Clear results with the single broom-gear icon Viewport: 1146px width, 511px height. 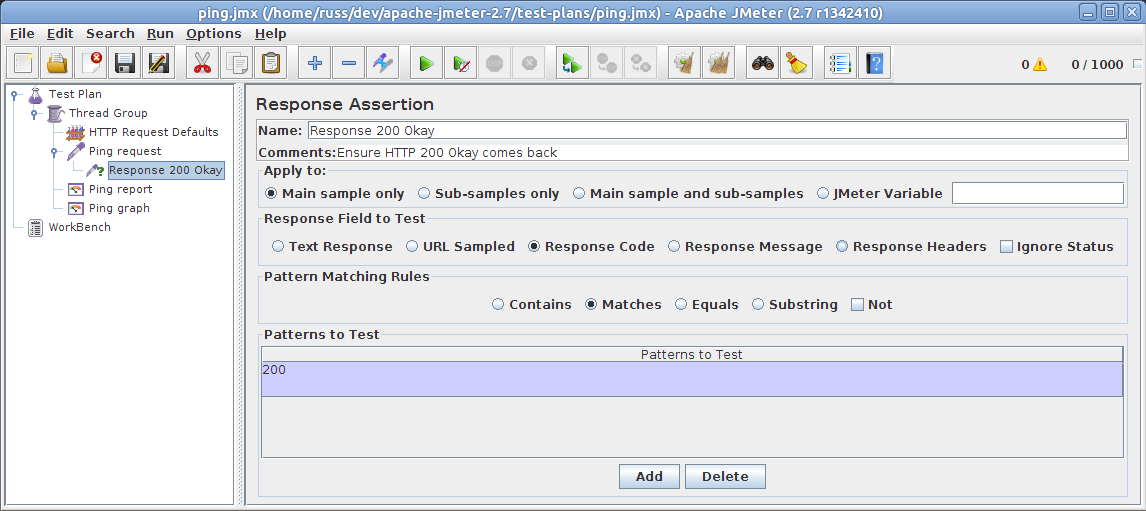(x=685, y=64)
